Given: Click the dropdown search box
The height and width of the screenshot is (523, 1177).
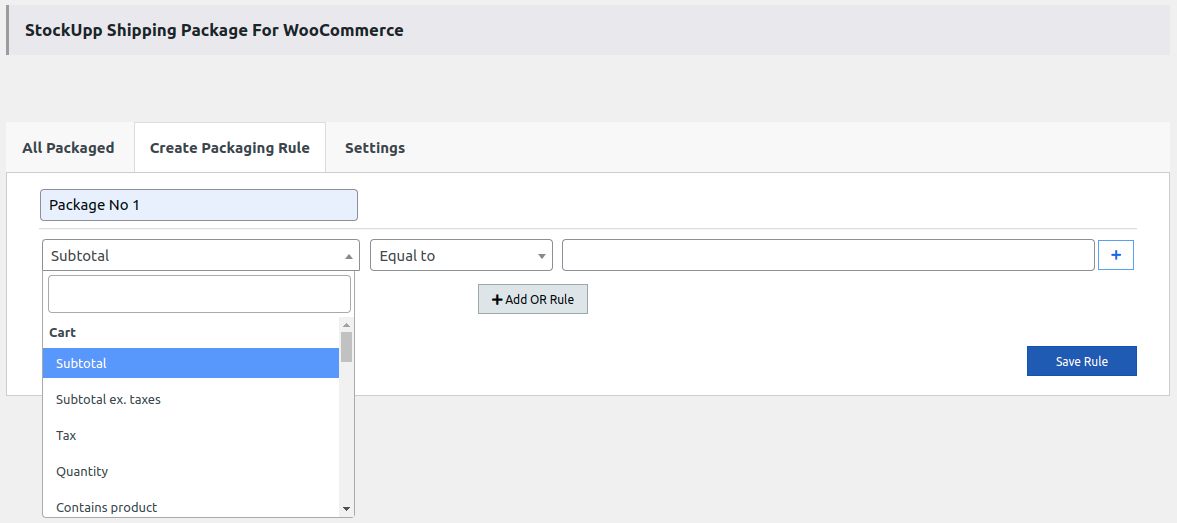Looking at the screenshot, I should coord(199,294).
